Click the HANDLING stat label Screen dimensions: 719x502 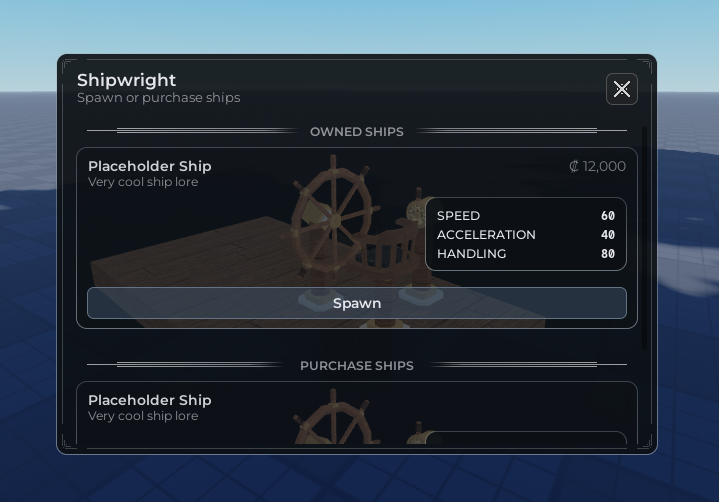tap(471, 254)
